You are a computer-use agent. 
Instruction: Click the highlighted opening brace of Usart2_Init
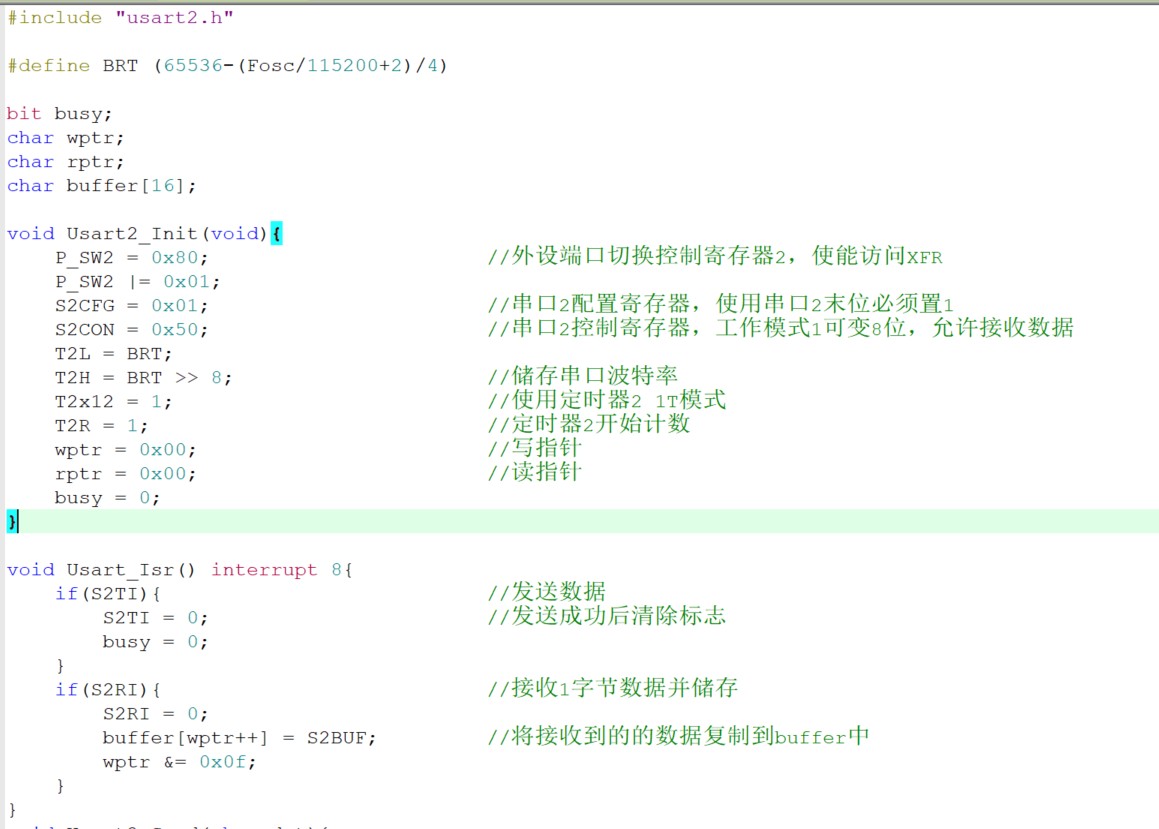276,233
